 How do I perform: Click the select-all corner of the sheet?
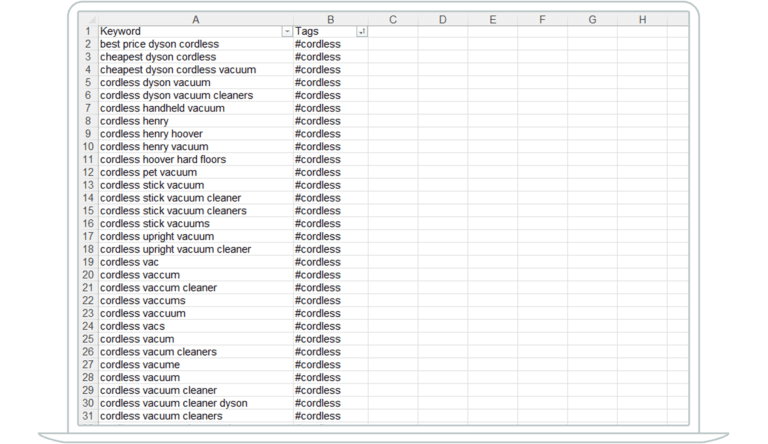[x=89, y=20]
